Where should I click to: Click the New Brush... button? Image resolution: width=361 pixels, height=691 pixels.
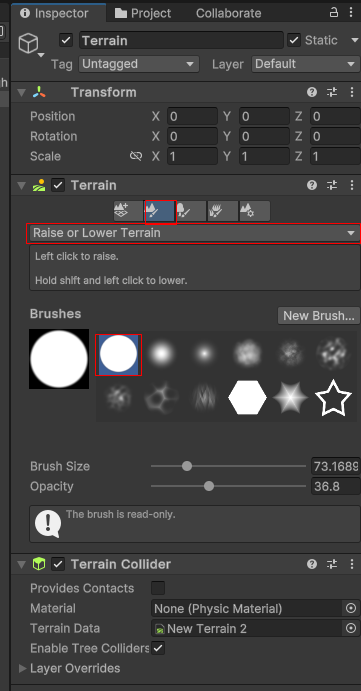[x=319, y=316]
